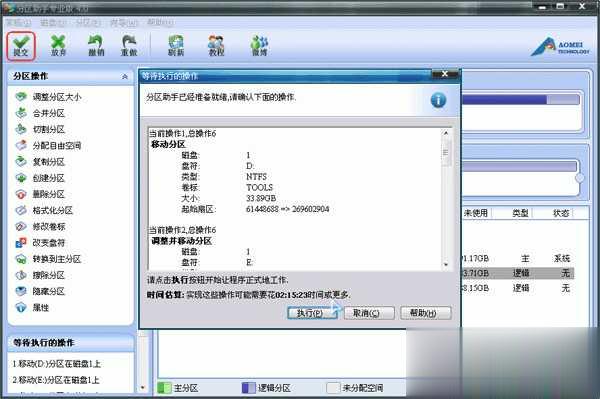
Task: Click the 撤销 (Undo) toolbar icon
Action: tap(96, 46)
